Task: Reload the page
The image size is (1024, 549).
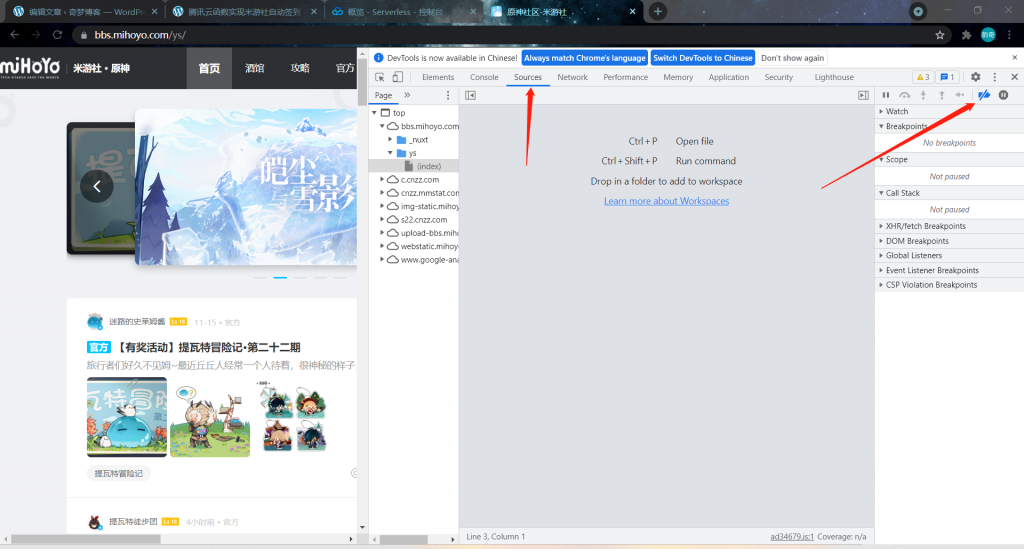Action: pyautogui.click(x=57, y=35)
